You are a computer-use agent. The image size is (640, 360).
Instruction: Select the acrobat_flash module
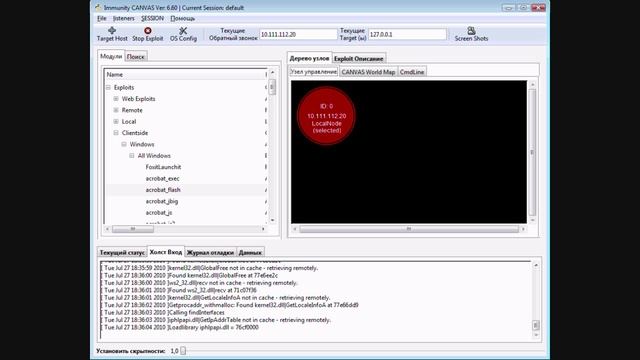163,190
